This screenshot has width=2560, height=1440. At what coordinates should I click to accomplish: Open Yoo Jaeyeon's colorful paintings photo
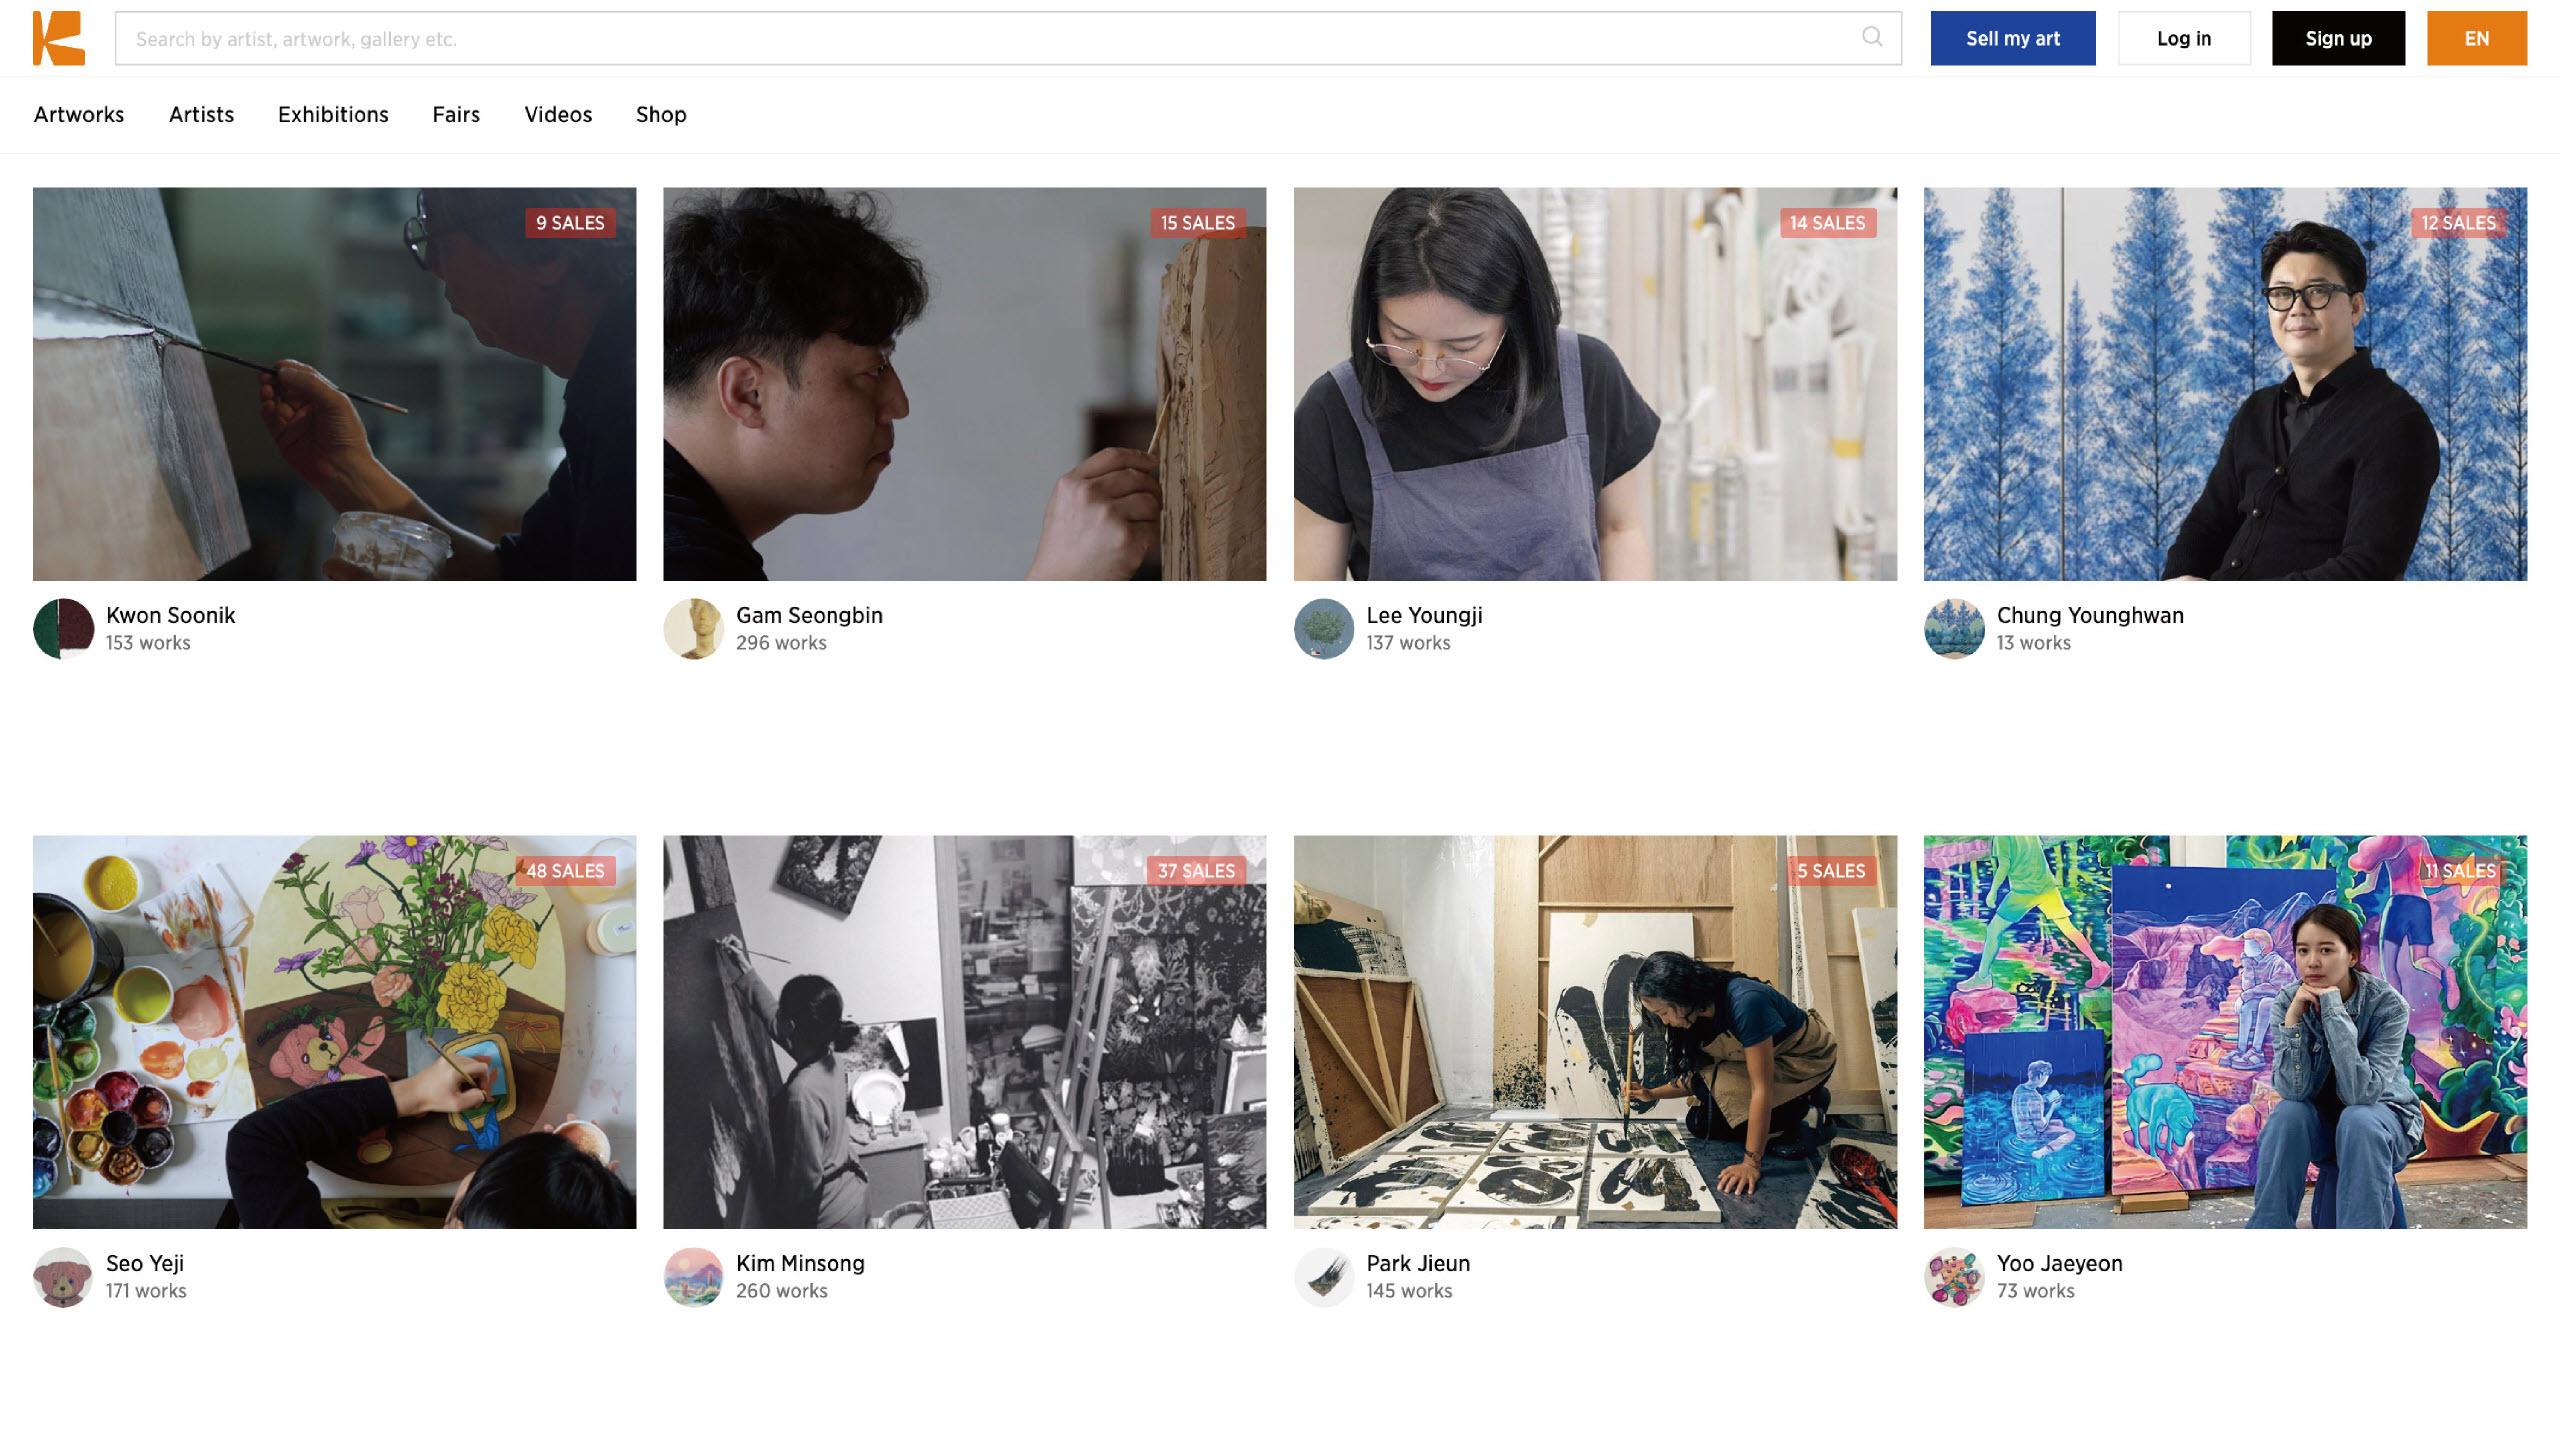coord(2225,1032)
